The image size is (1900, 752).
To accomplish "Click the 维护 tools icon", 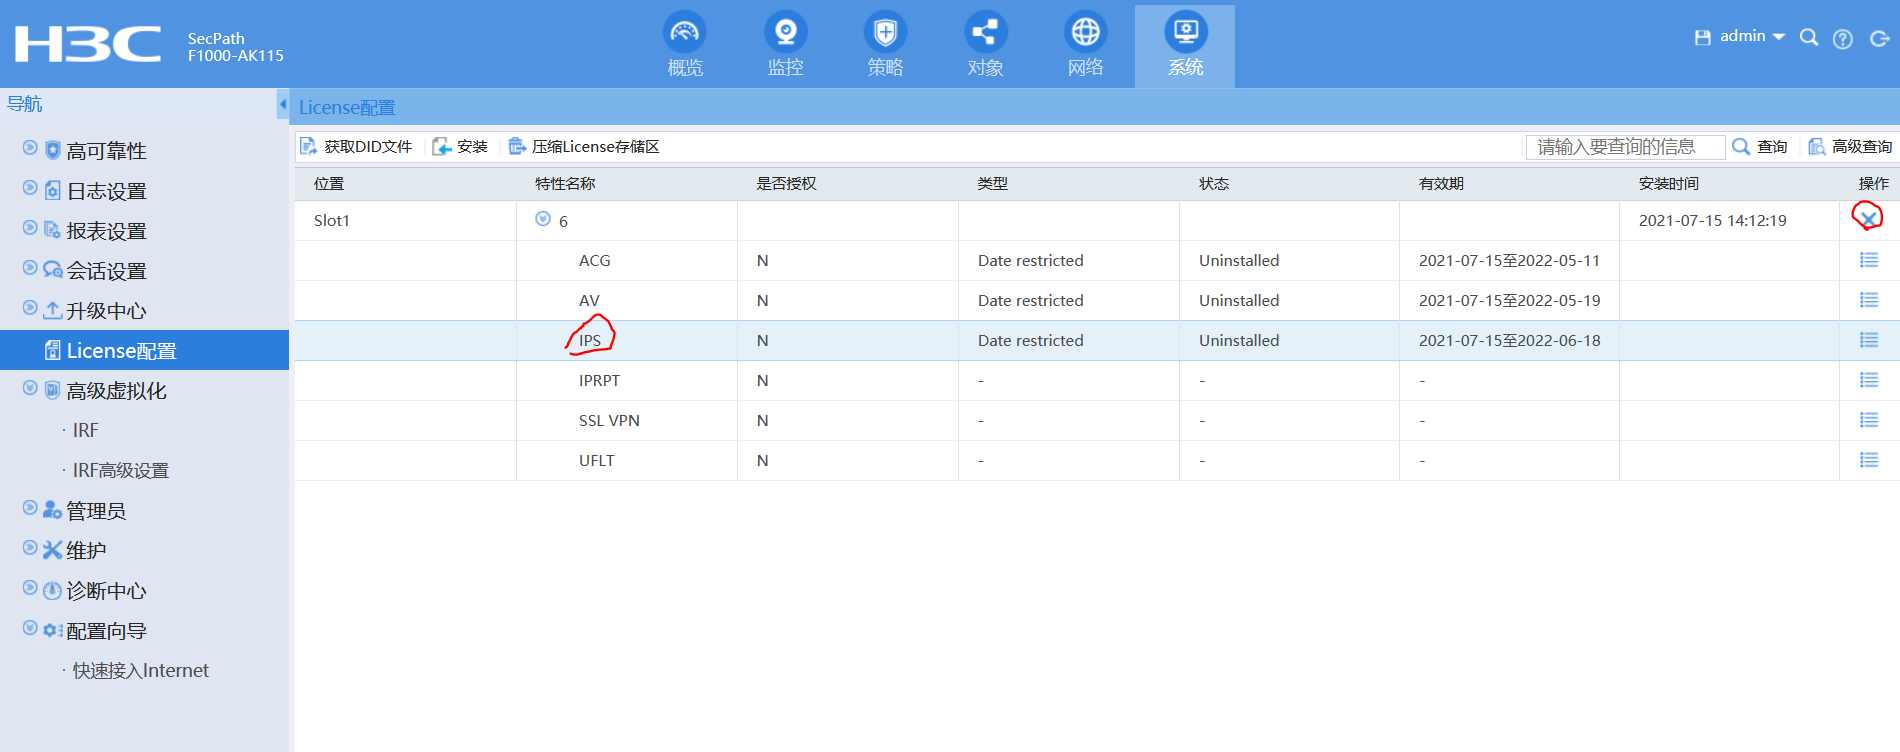I will click(x=53, y=551).
